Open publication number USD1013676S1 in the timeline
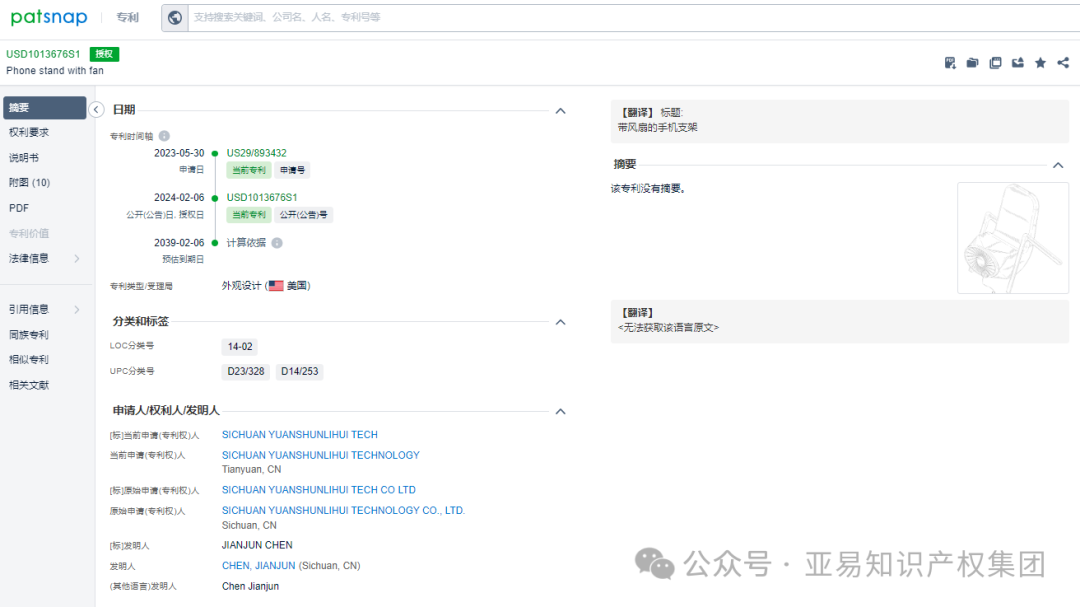The image size is (1080, 607). pos(262,197)
